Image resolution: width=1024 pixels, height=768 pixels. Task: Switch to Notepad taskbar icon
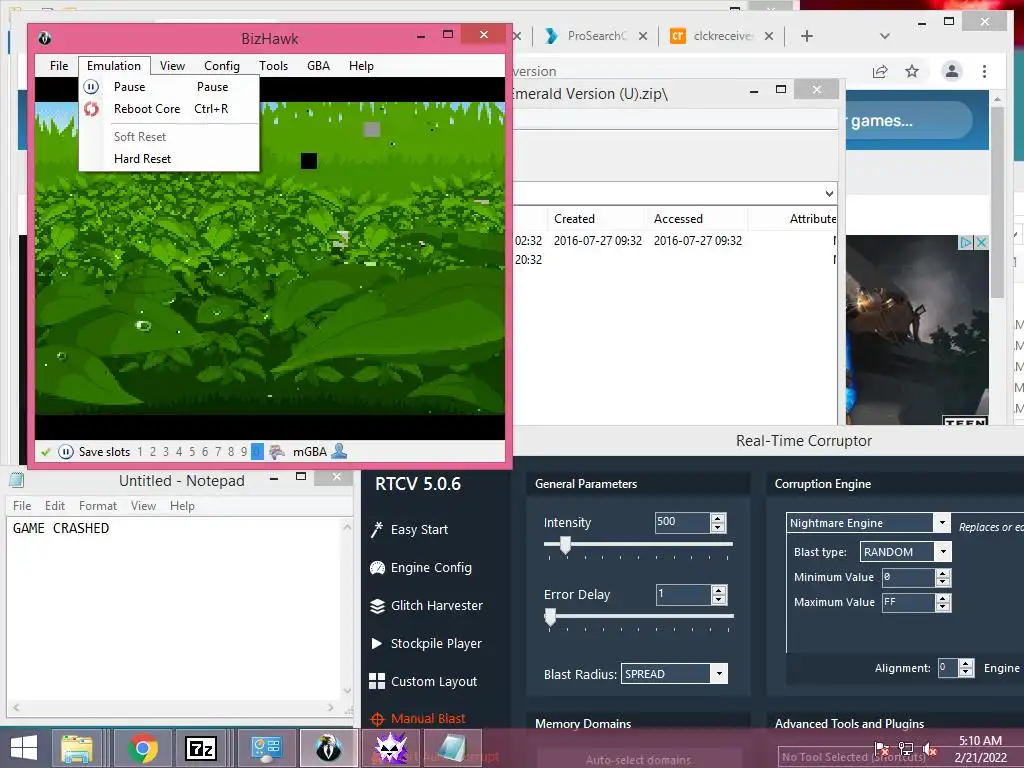click(452, 748)
